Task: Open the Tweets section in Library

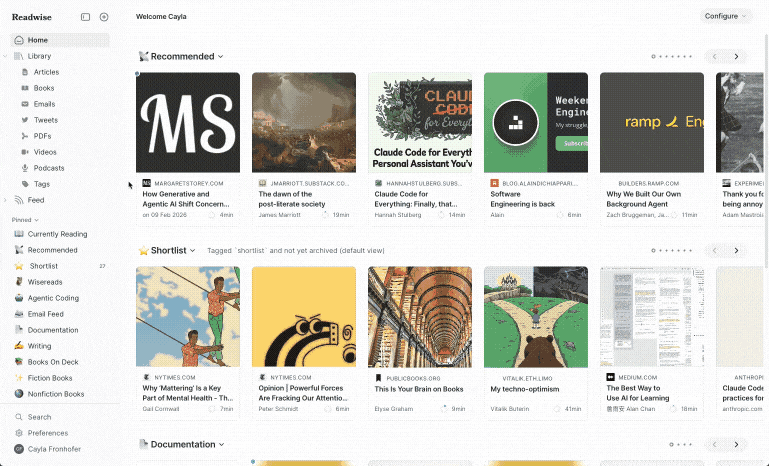Action: click(x=46, y=120)
